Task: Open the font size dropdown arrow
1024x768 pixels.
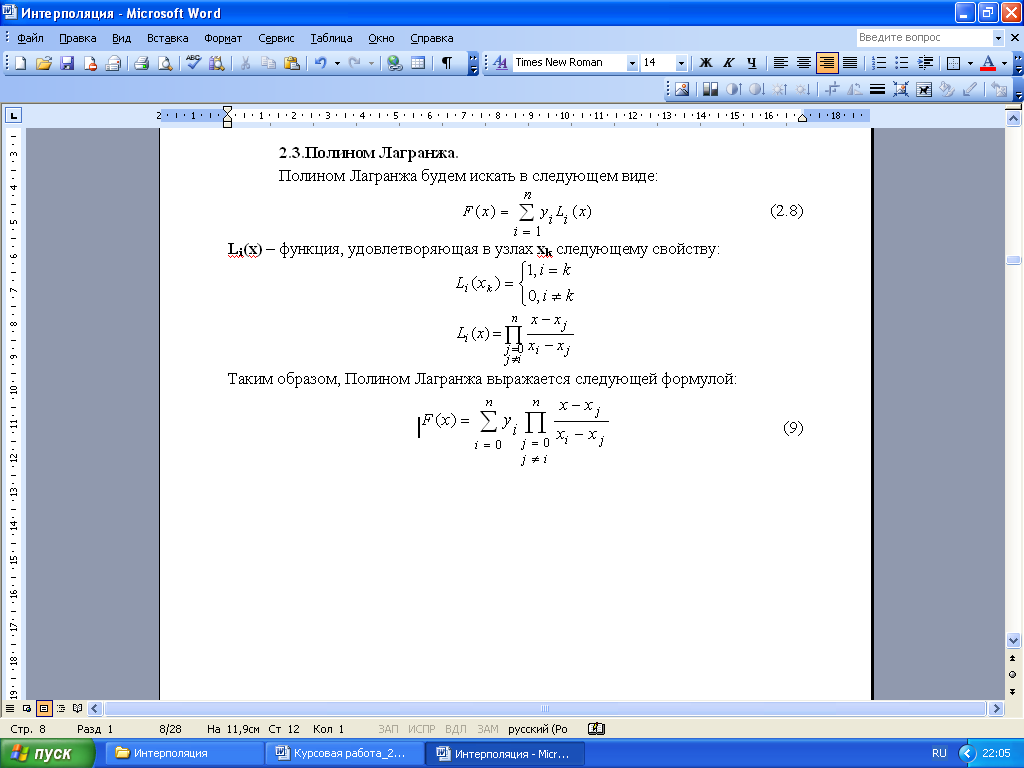Action: [x=681, y=63]
